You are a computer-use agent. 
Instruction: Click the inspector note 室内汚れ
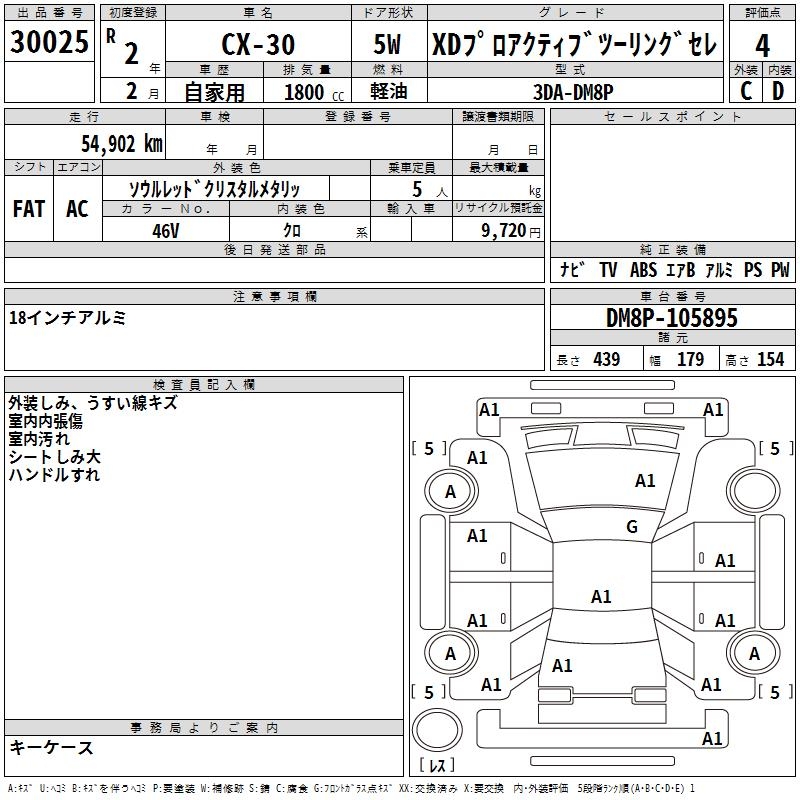[x=39, y=439]
